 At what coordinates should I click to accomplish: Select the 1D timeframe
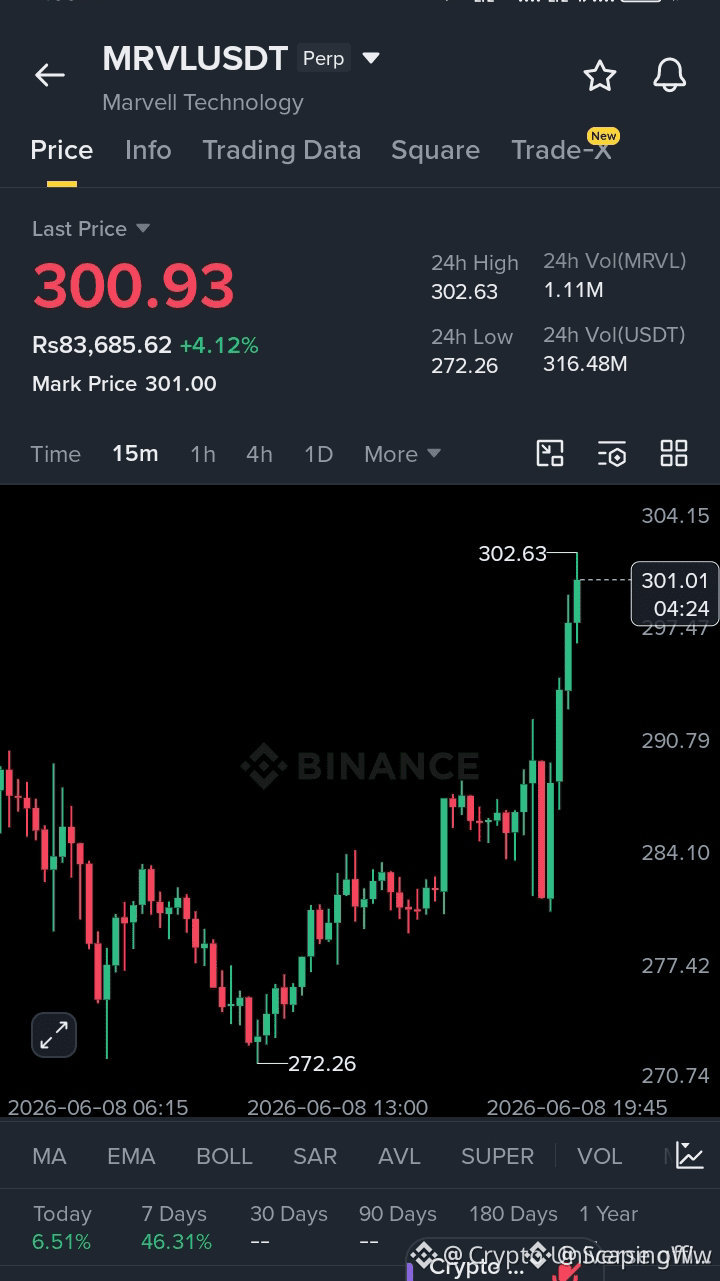pos(318,454)
